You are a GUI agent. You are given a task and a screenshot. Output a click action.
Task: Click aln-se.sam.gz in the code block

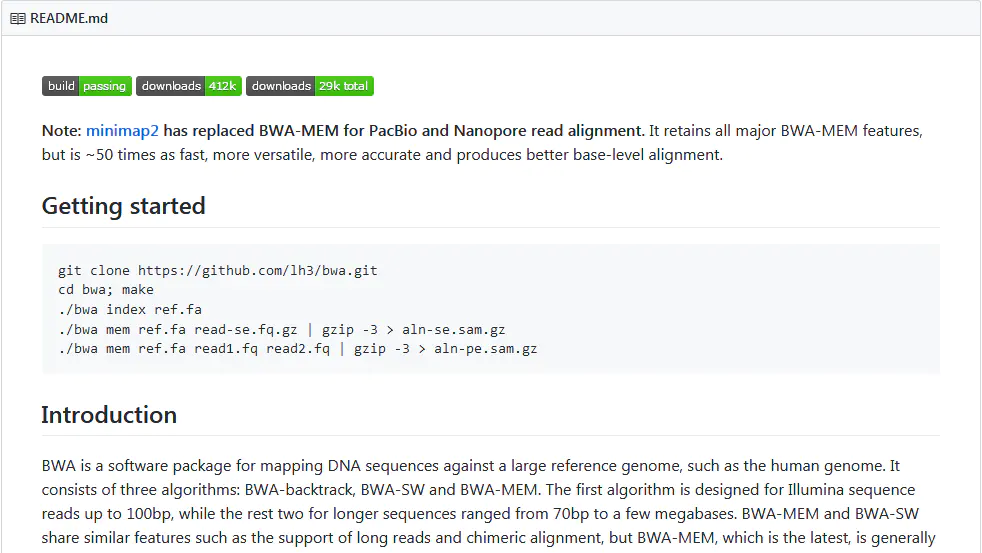pos(453,329)
